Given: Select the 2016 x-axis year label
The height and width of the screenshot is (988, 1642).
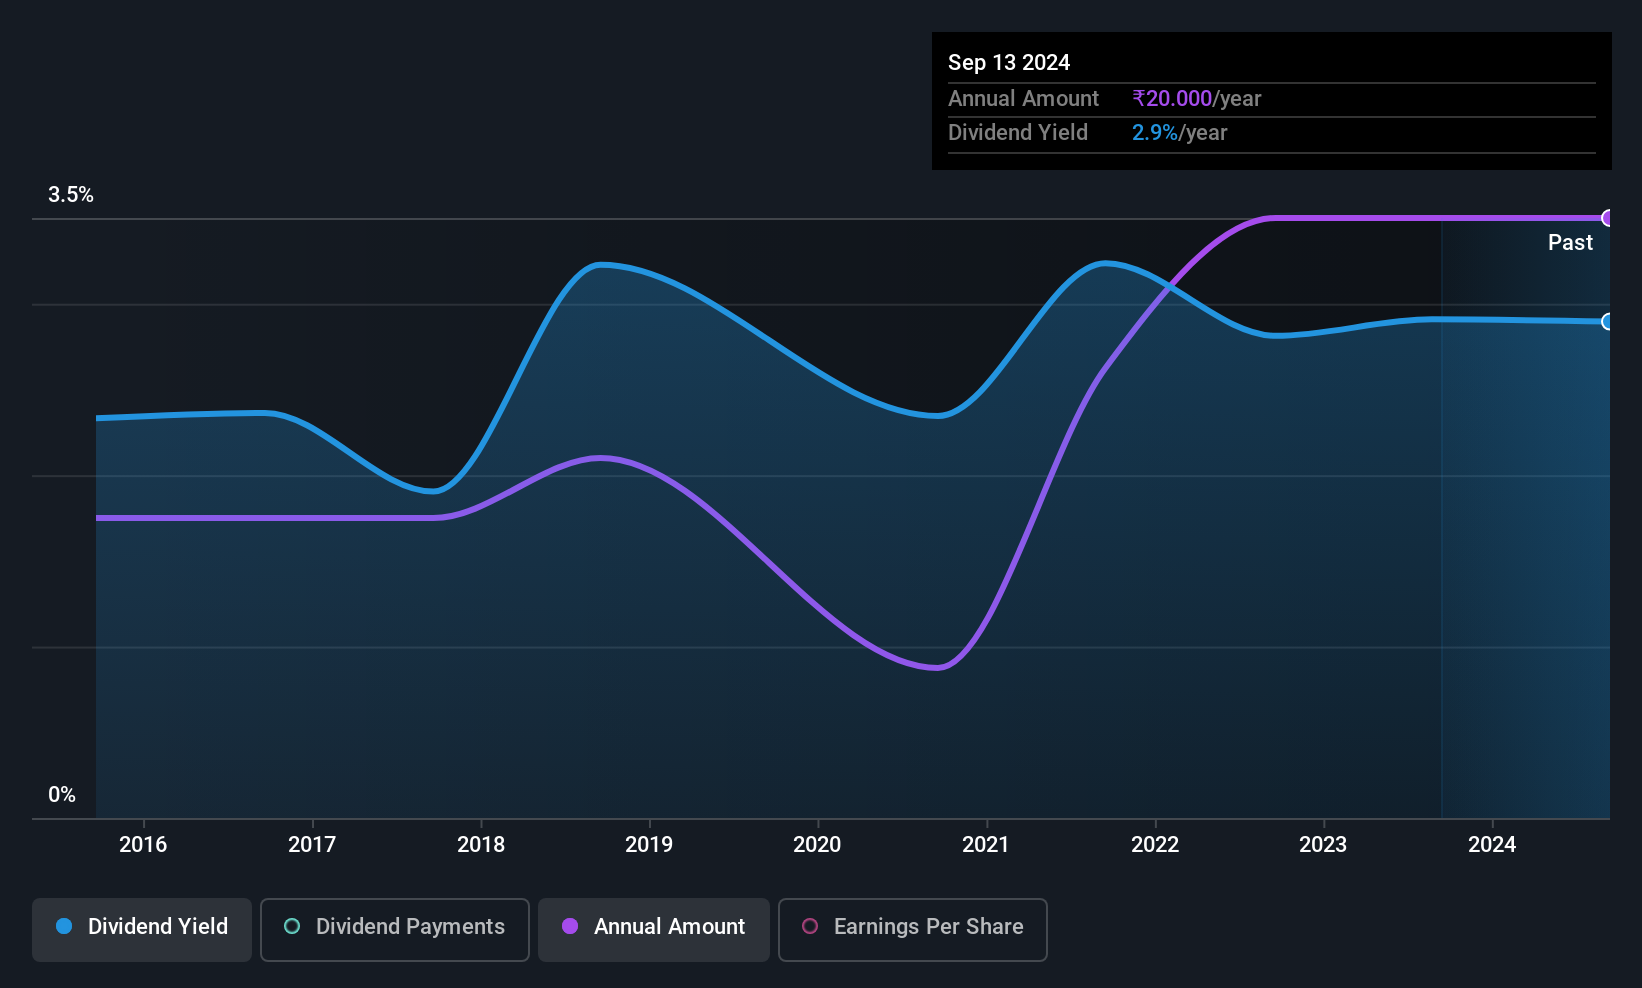Looking at the screenshot, I should [143, 844].
